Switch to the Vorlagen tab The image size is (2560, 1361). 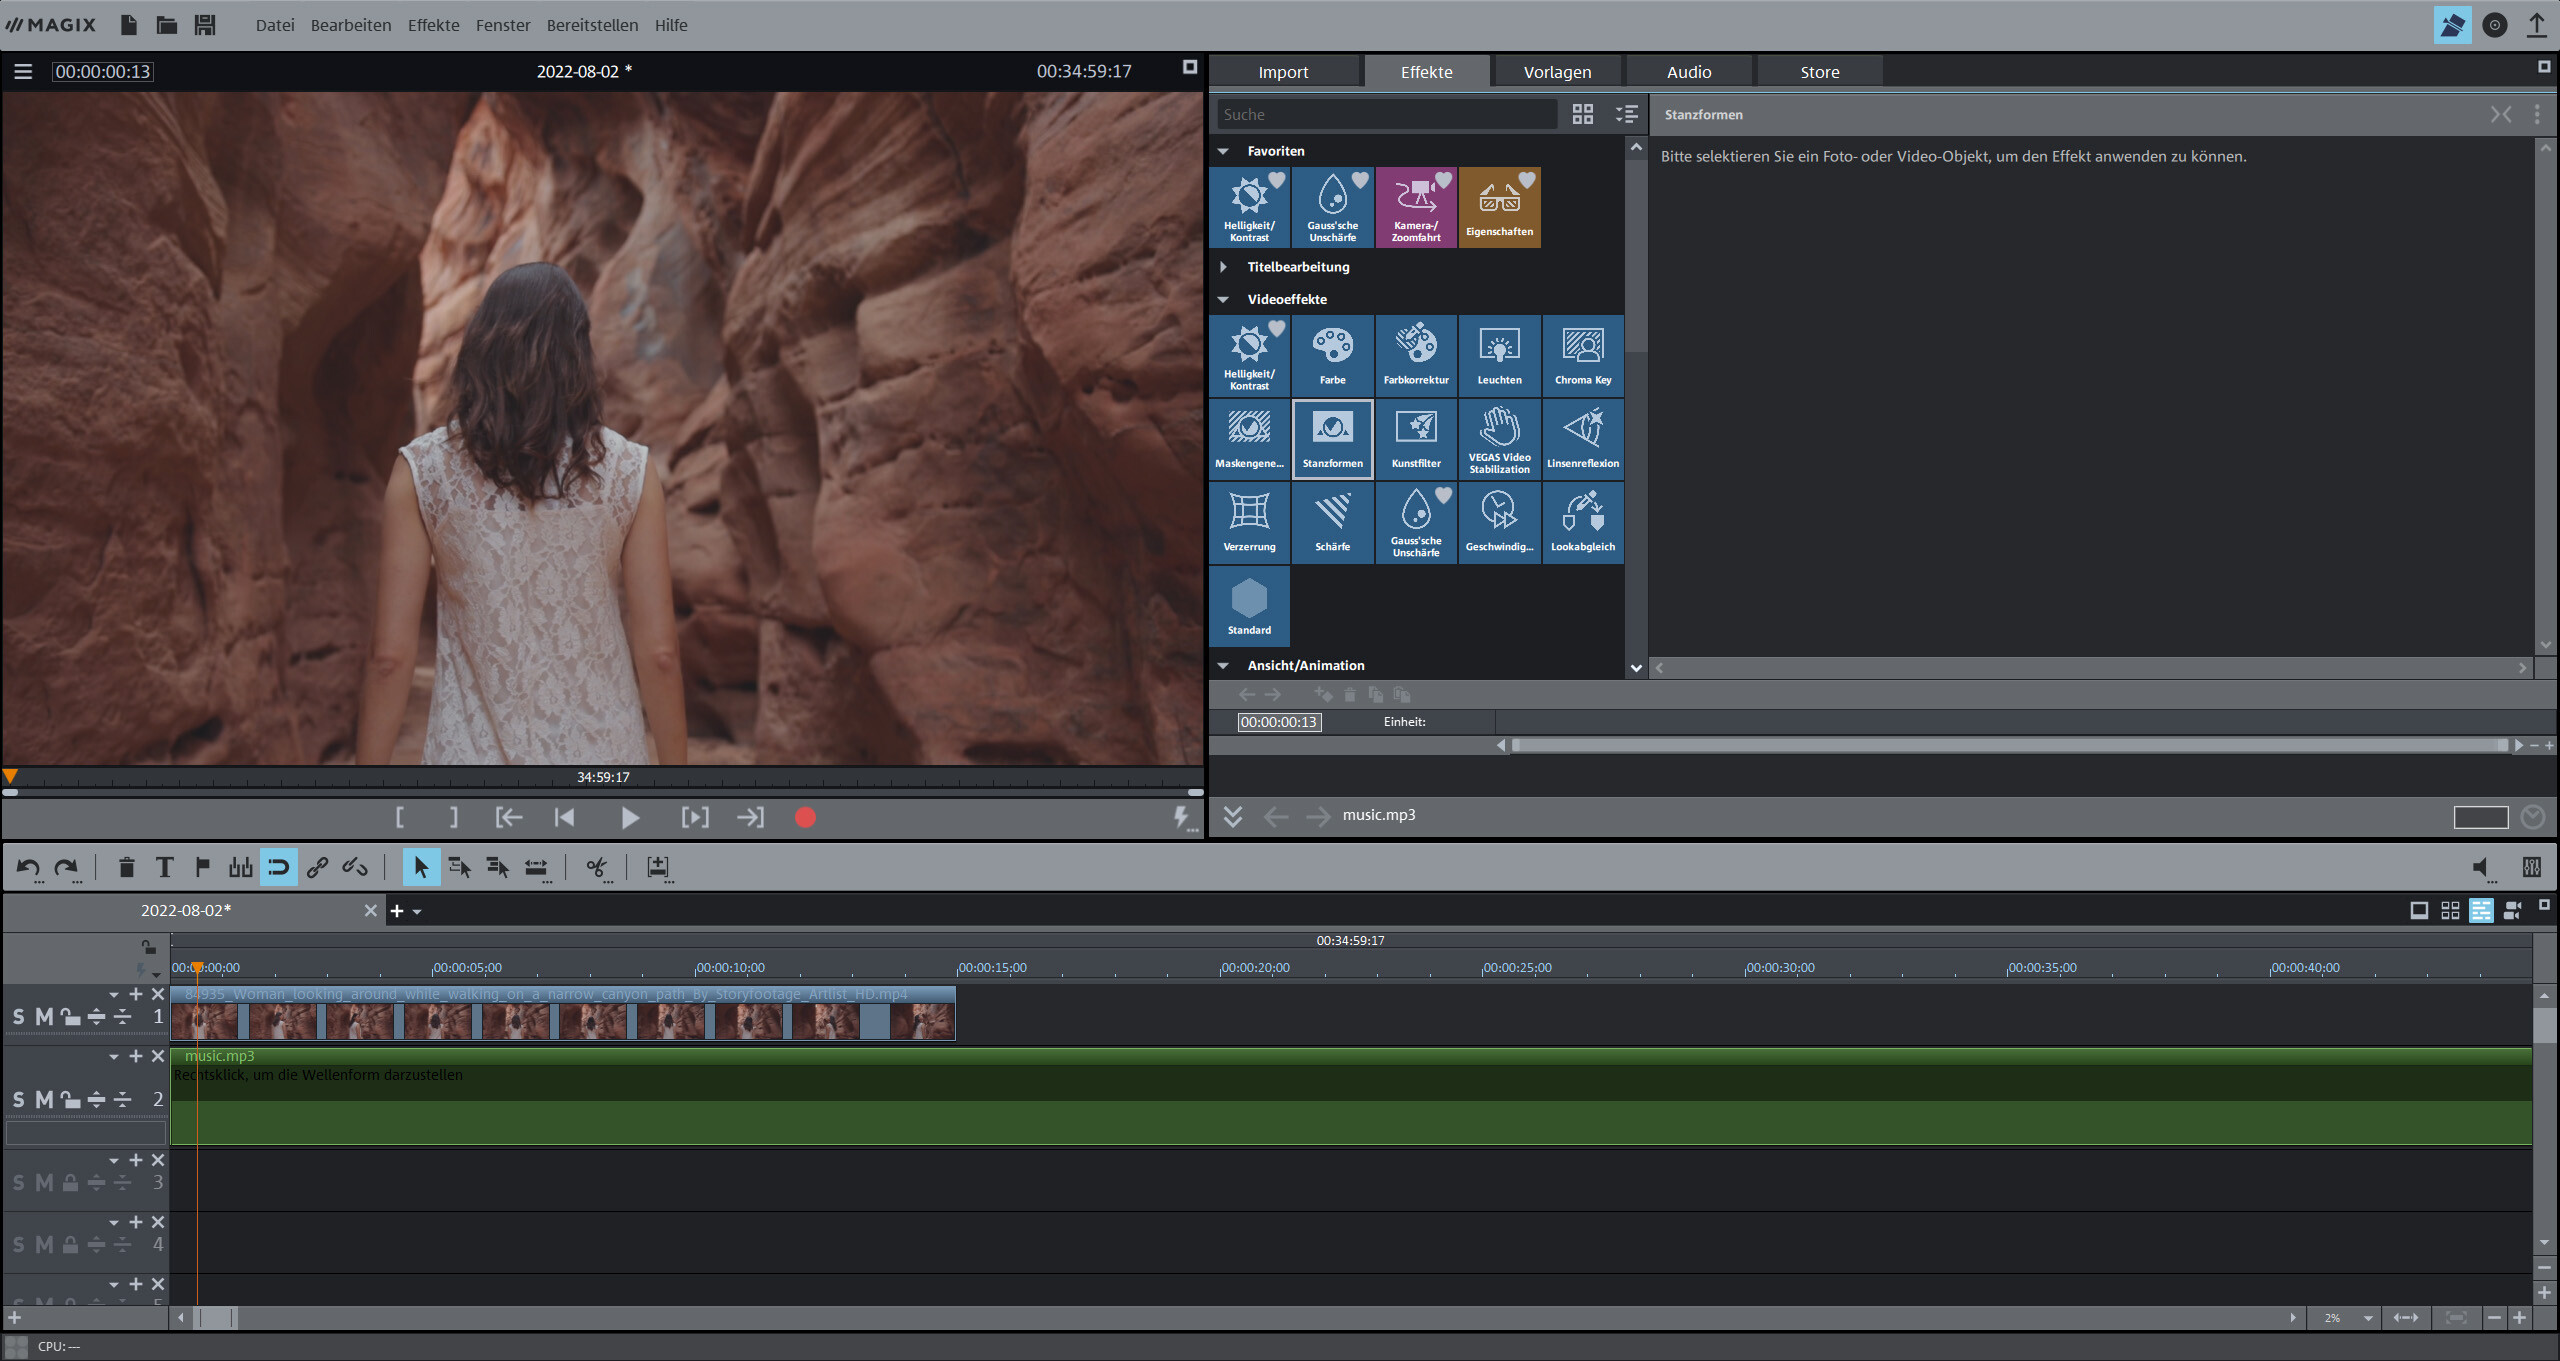[x=1556, y=71]
